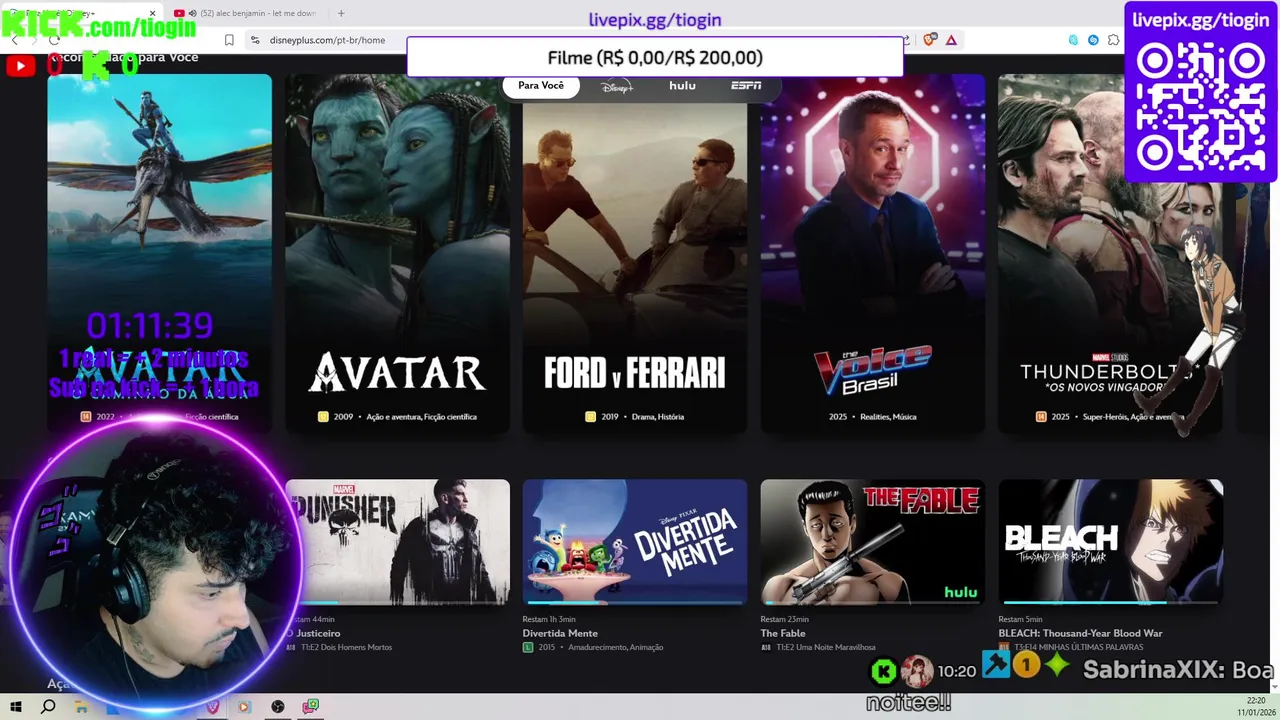The height and width of the screenshot is (720, 1280).
Task: Open the Avatar 2009 movie poster
Action: click(397, 253)
